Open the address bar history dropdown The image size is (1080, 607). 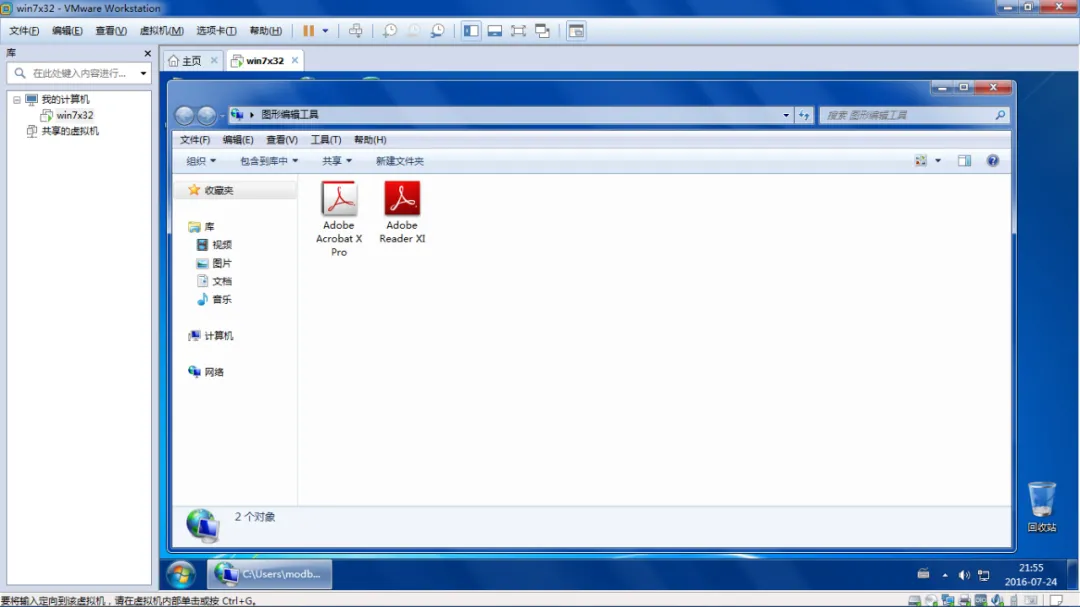coord(786,115)
